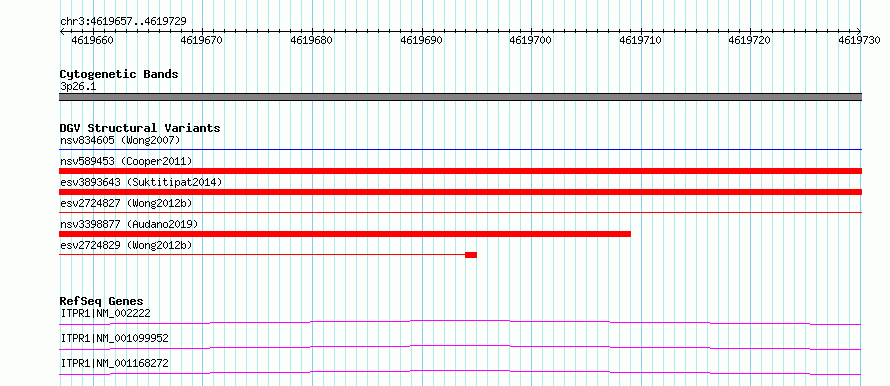
Task: Open ITPR1|NM_002222 transcript label
Action: pyautogui.click(x=105, y=313)
